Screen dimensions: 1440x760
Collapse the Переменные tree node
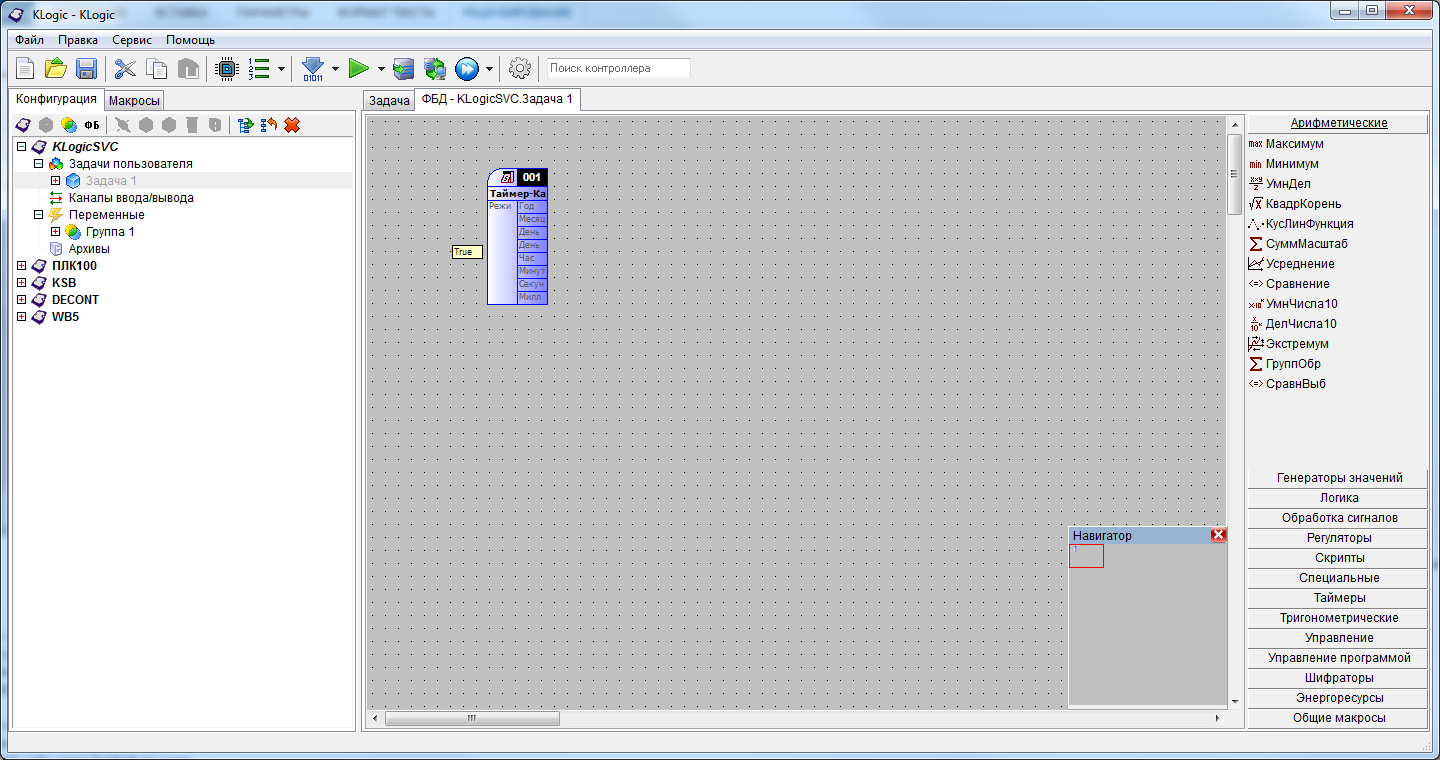[39, 215]
